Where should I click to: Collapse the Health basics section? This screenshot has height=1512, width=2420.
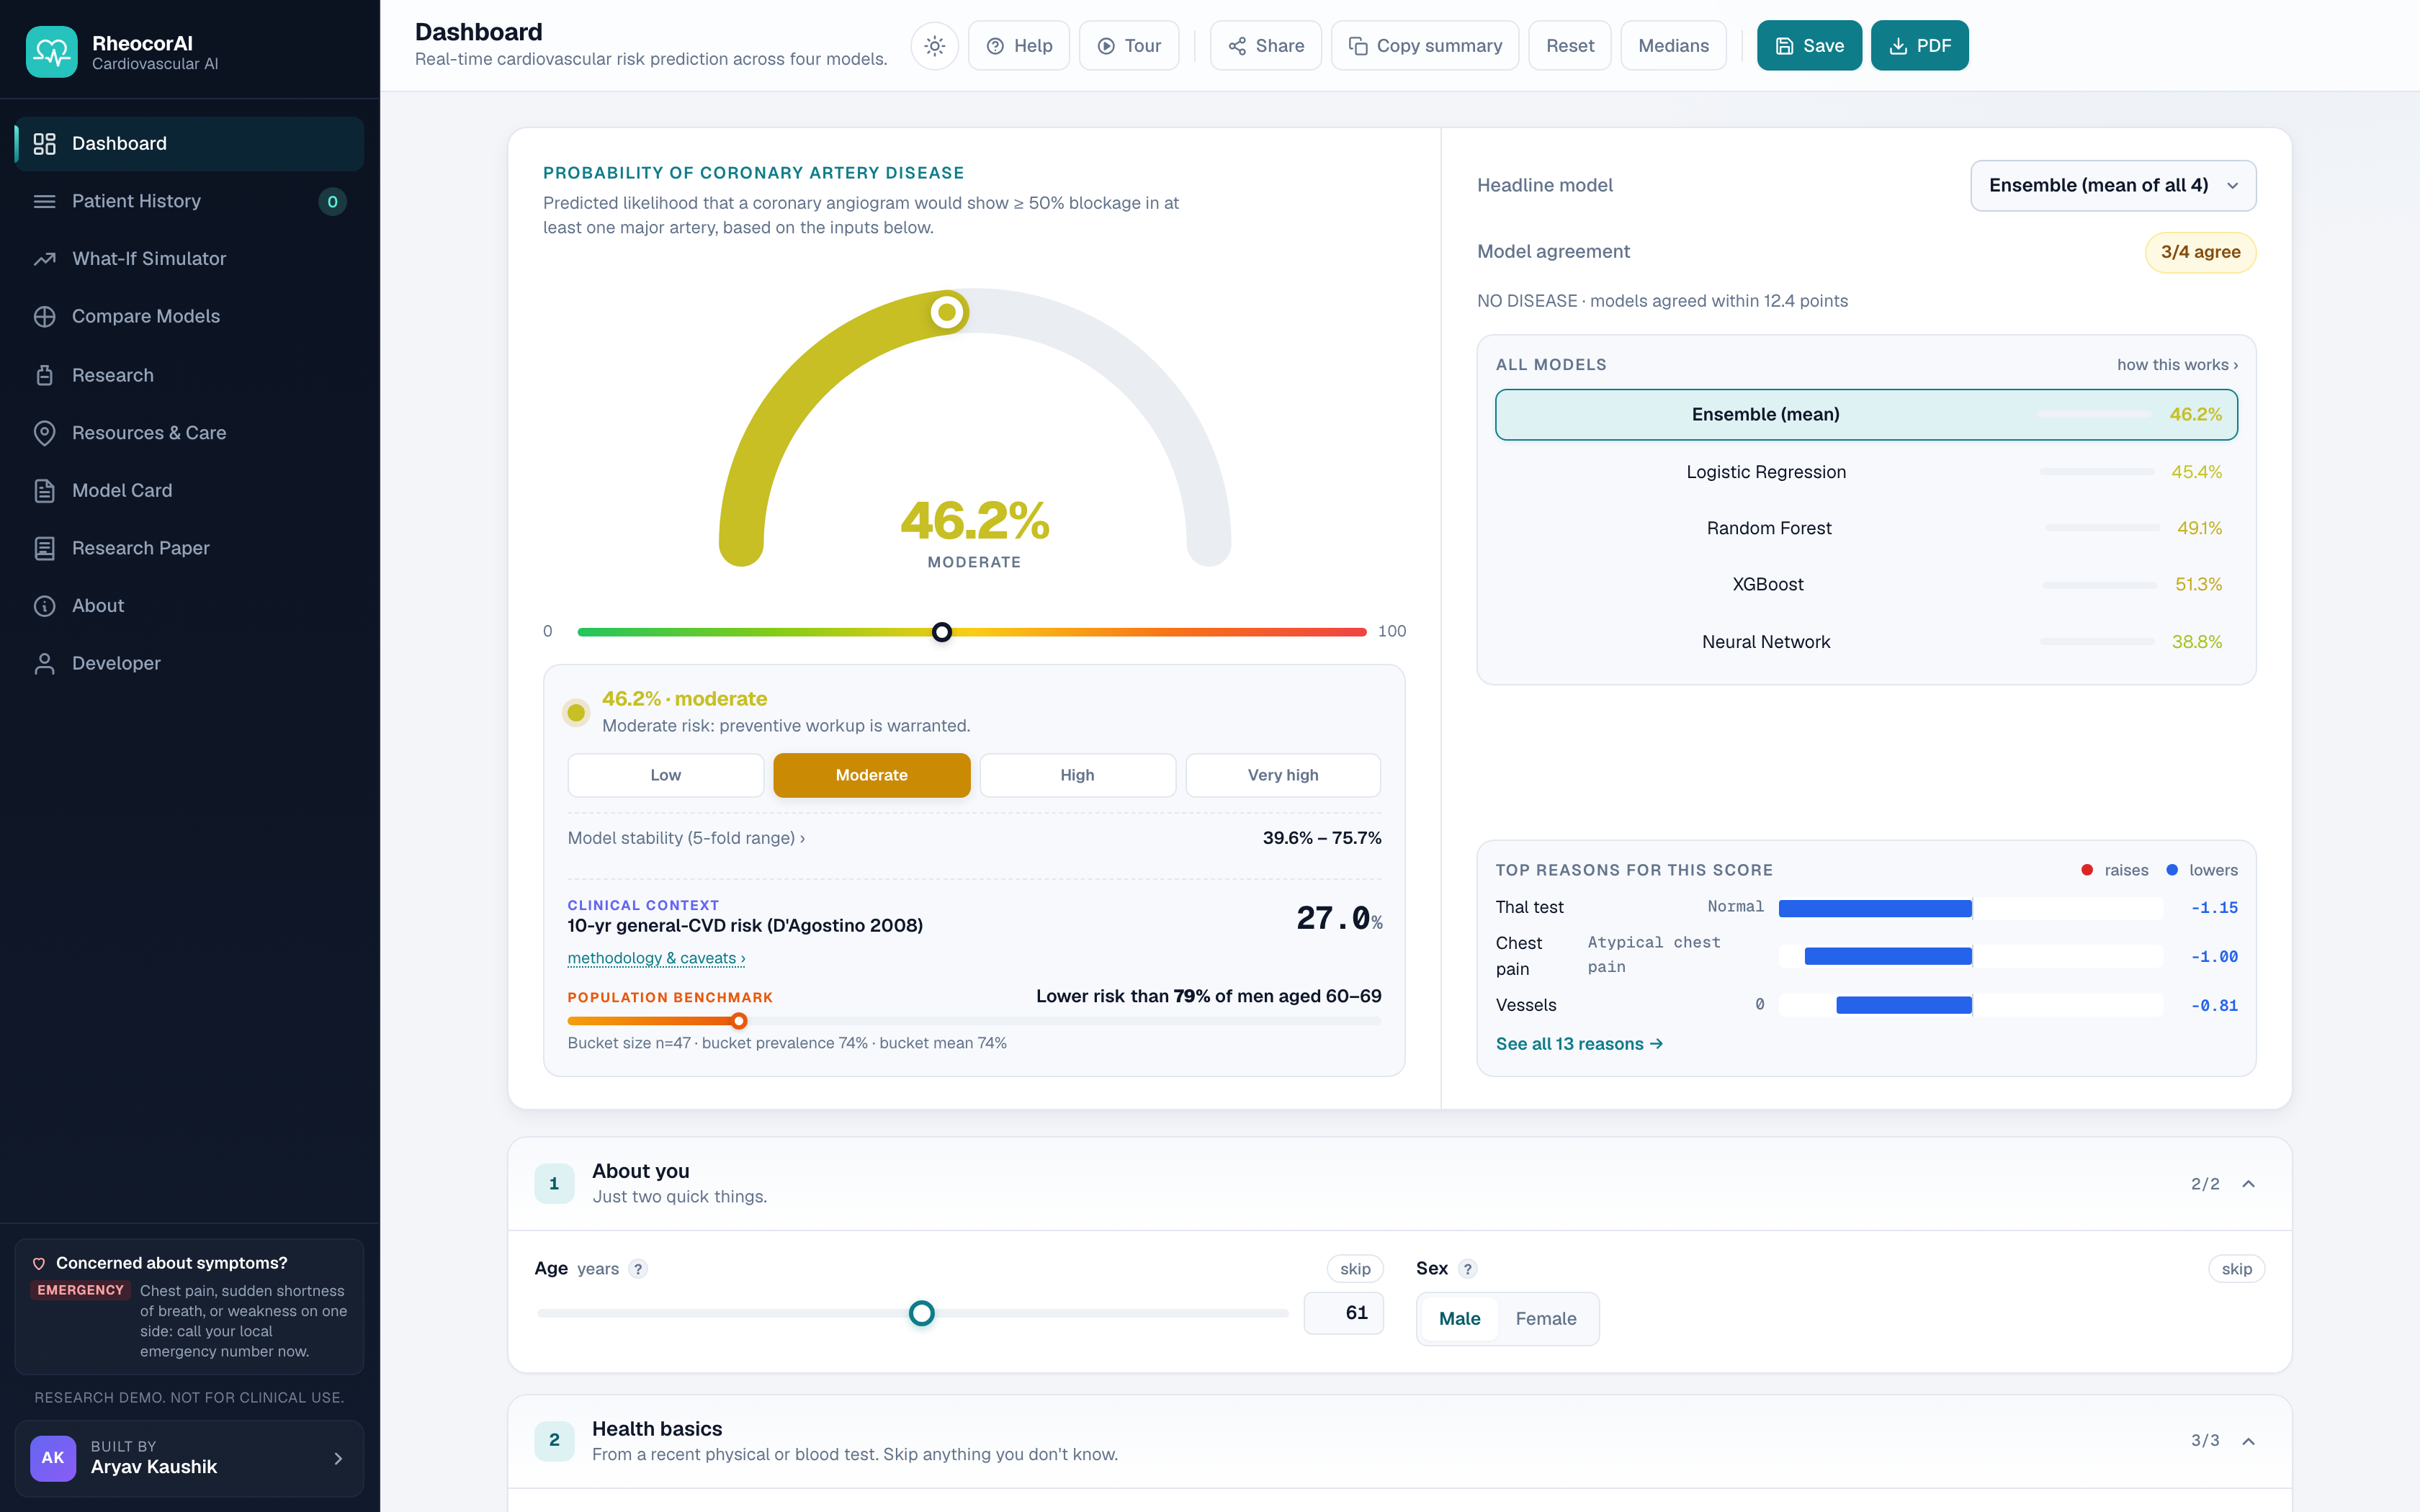pos(2248,1441)
